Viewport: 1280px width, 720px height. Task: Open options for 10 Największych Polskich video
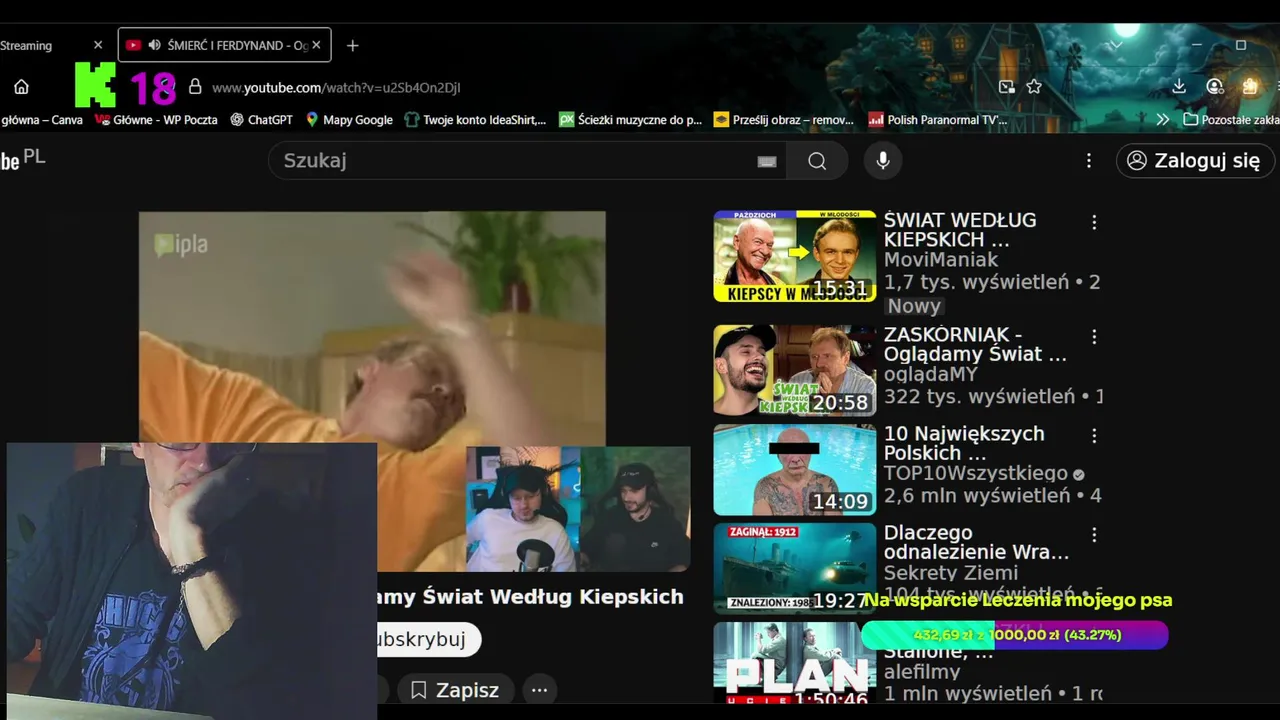(1094, 436)
